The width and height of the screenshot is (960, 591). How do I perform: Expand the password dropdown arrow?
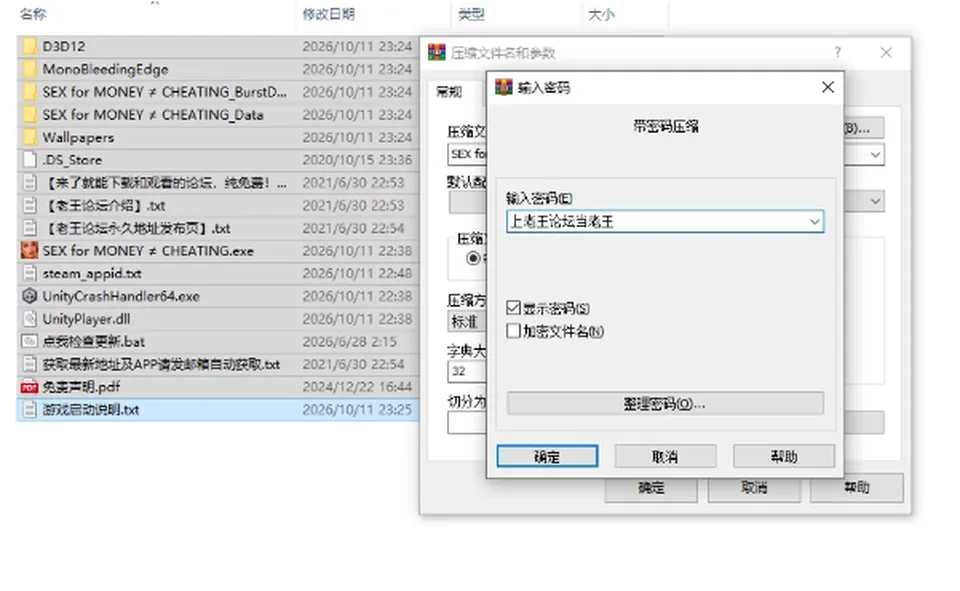point(814,222)
